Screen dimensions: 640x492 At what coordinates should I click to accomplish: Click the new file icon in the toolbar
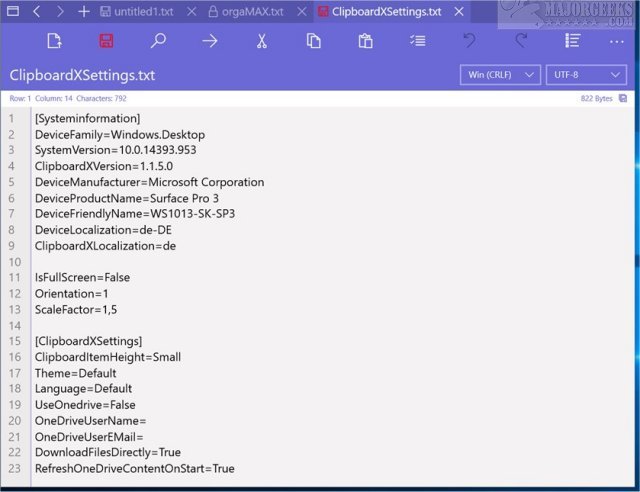point(54,41)
